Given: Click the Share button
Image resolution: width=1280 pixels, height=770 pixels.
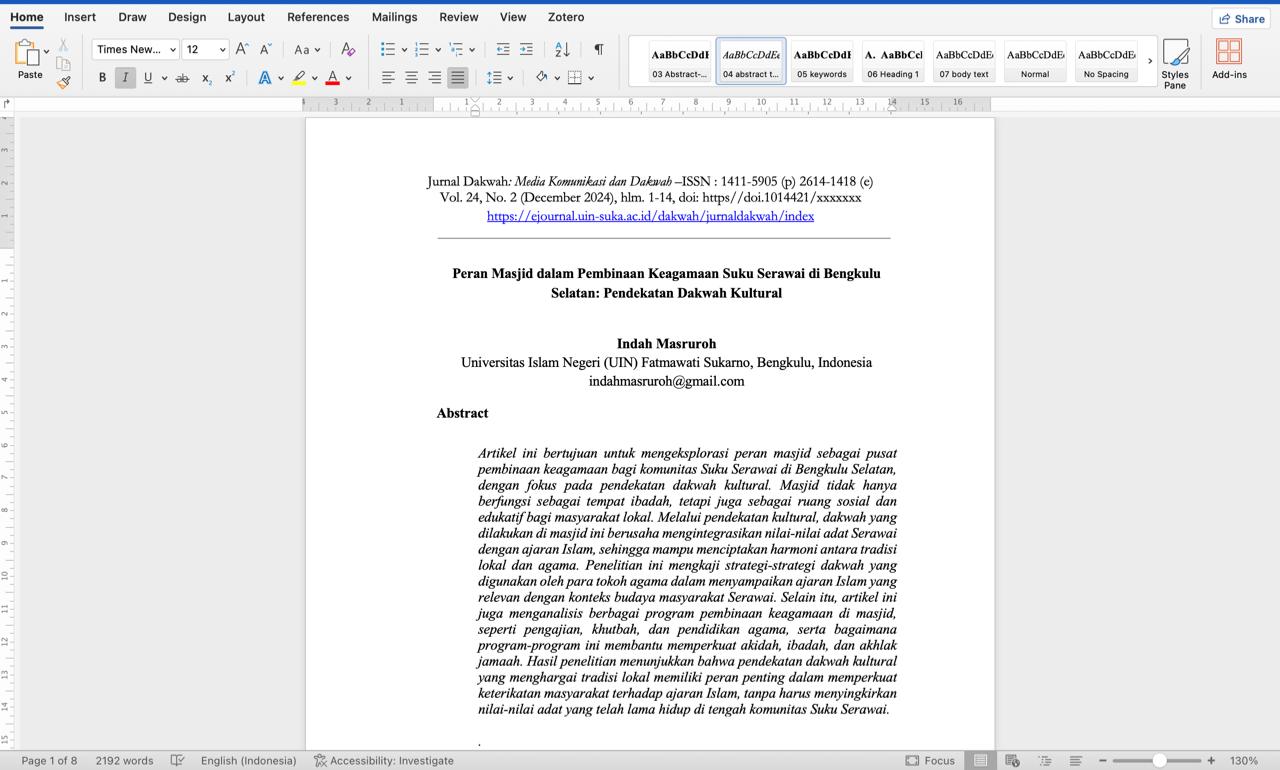Looking at the screenshot, I should (x=1241, y=18).
